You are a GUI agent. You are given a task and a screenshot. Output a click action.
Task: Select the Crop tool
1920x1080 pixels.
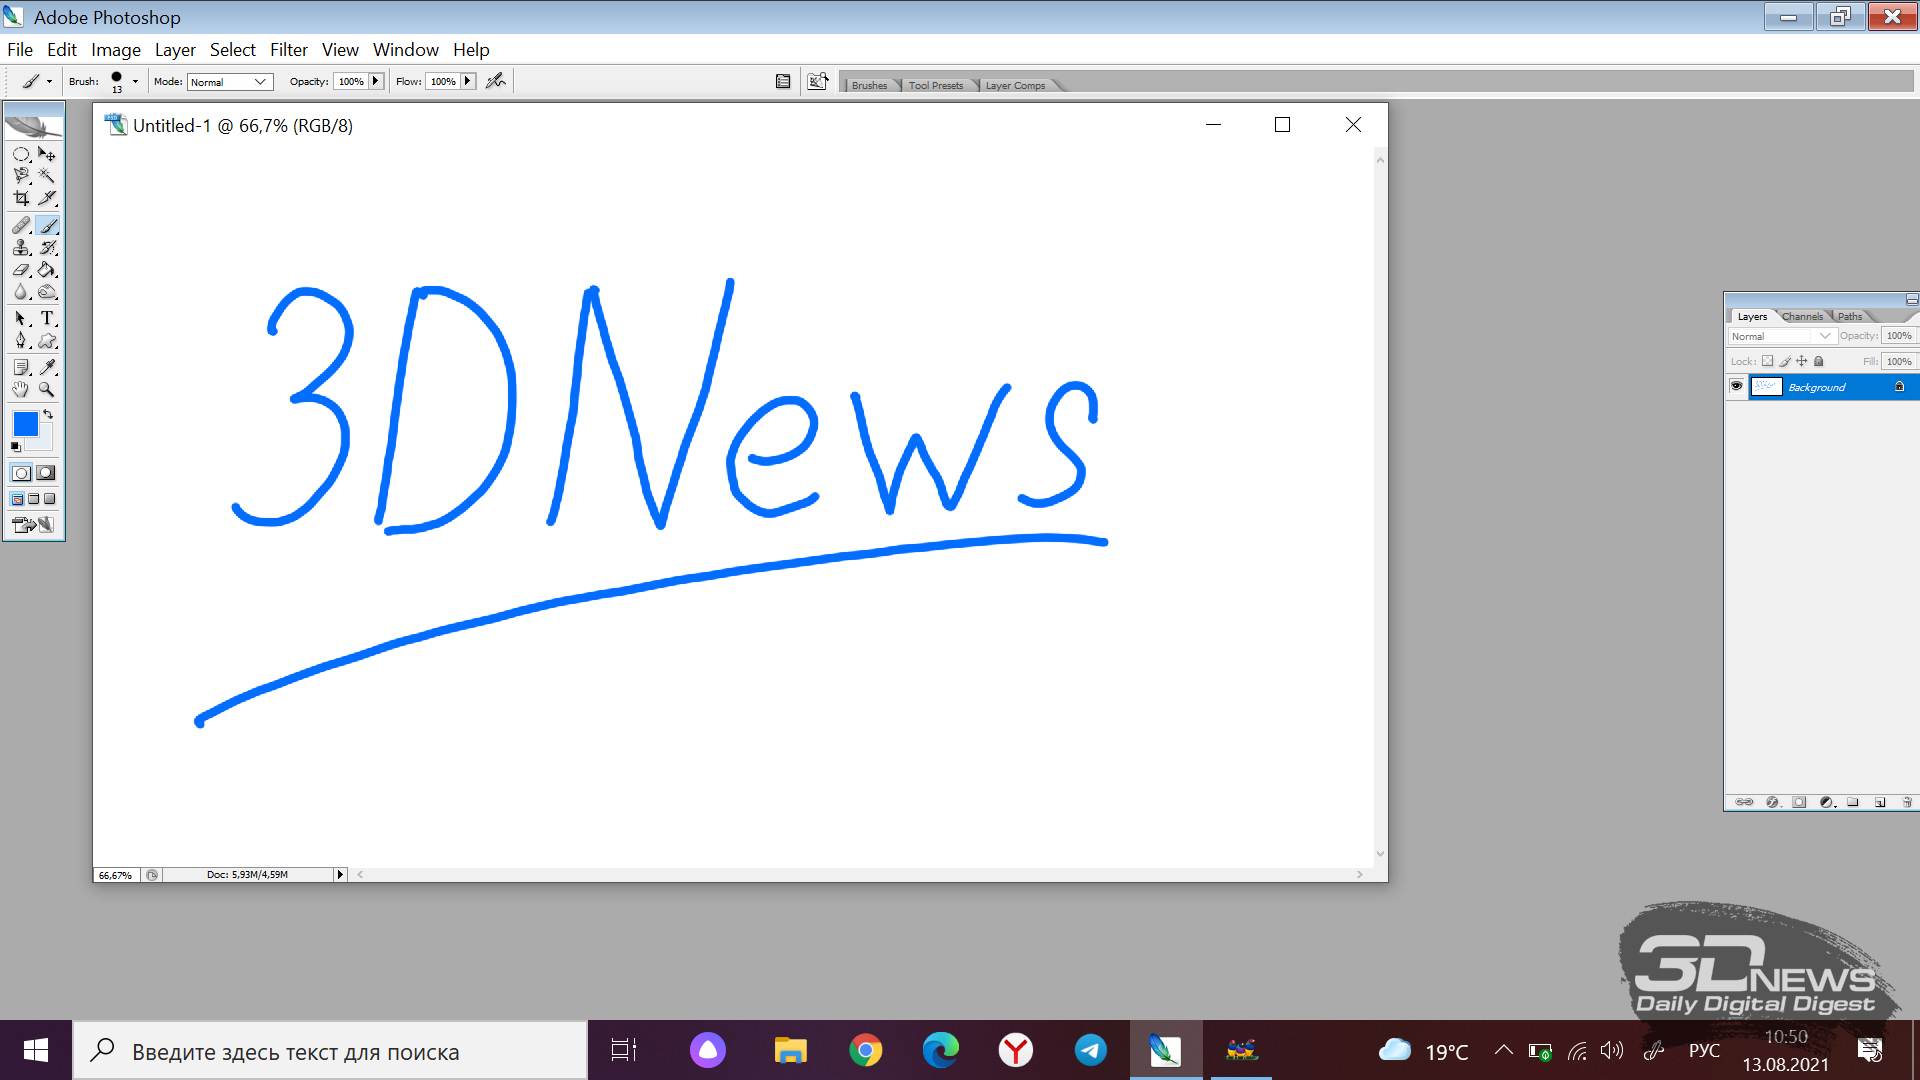tap(21, 198)
